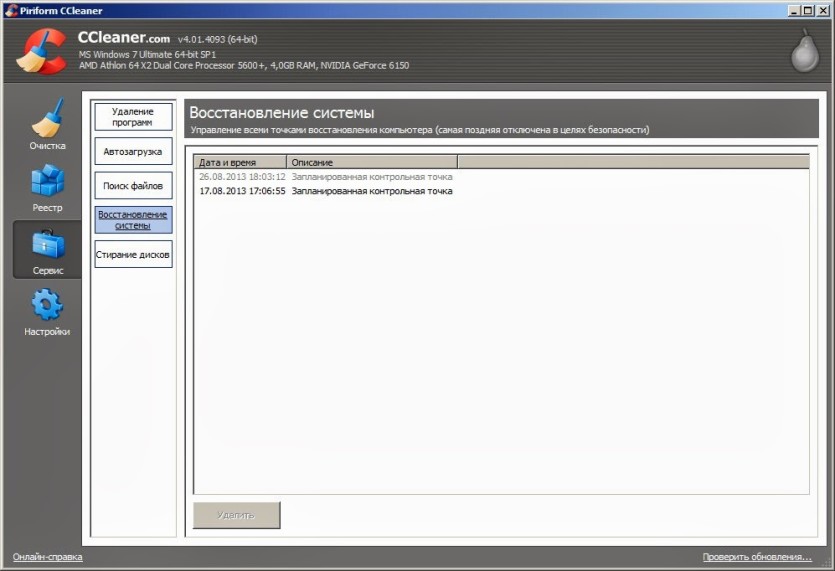Click AMD Athlon processor info line

click(244, 66)
